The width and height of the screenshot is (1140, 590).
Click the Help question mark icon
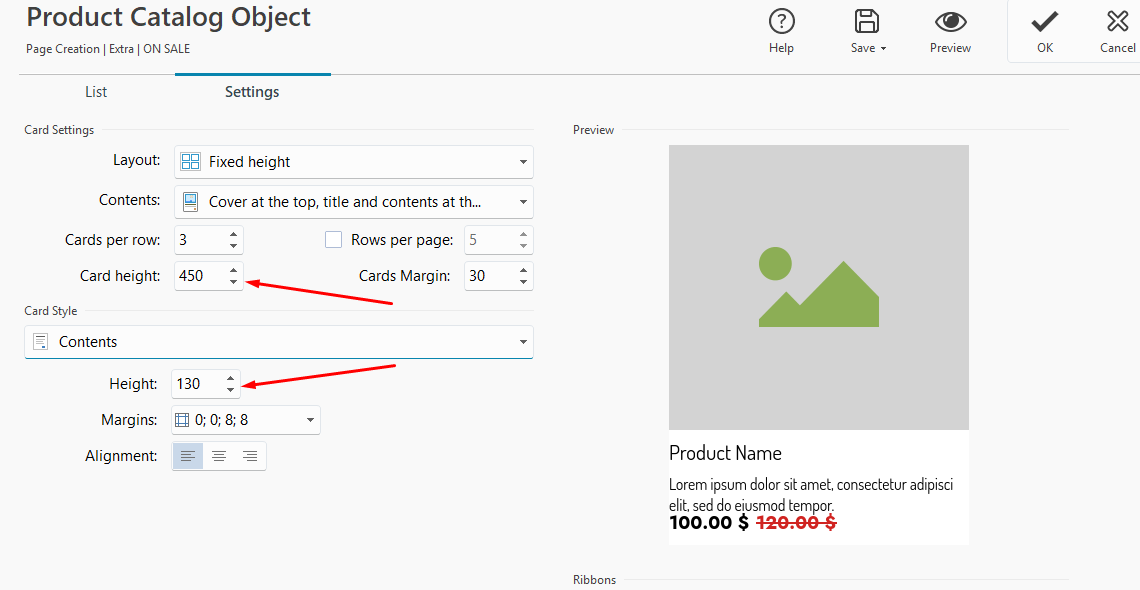[x=781, y=21]
